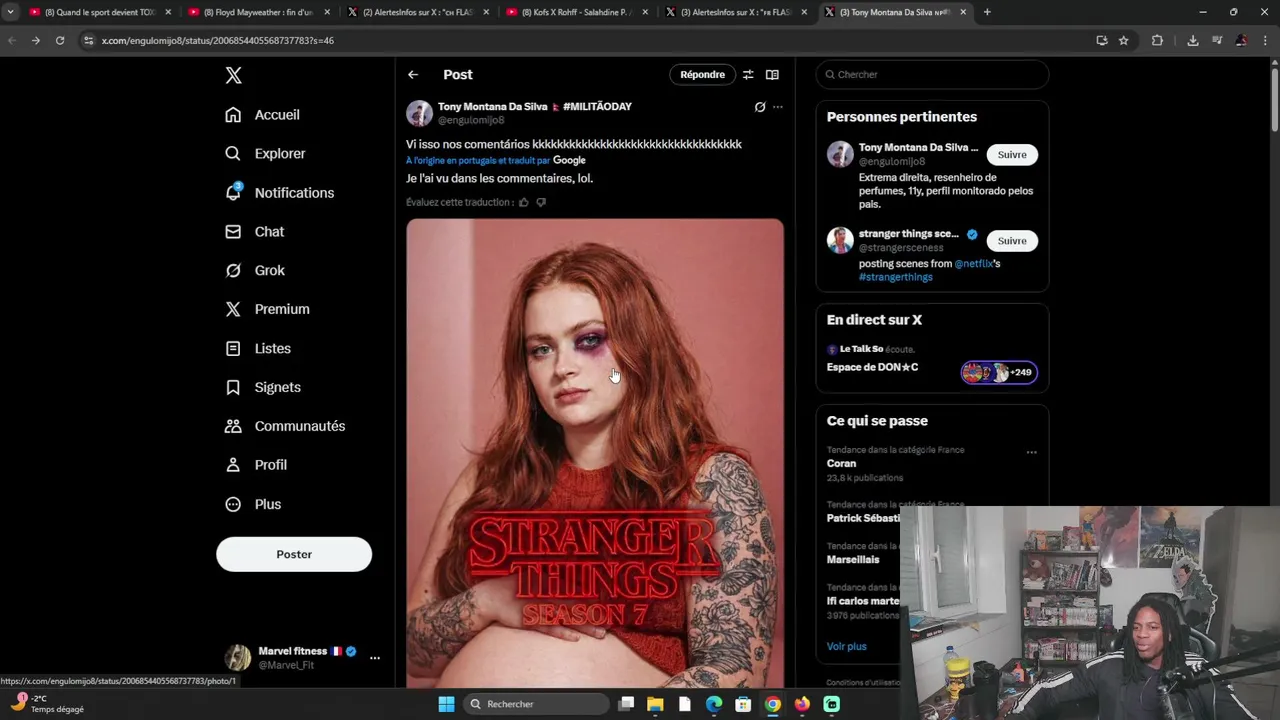Open the Chat envelope icon

(x=233, y=231)
